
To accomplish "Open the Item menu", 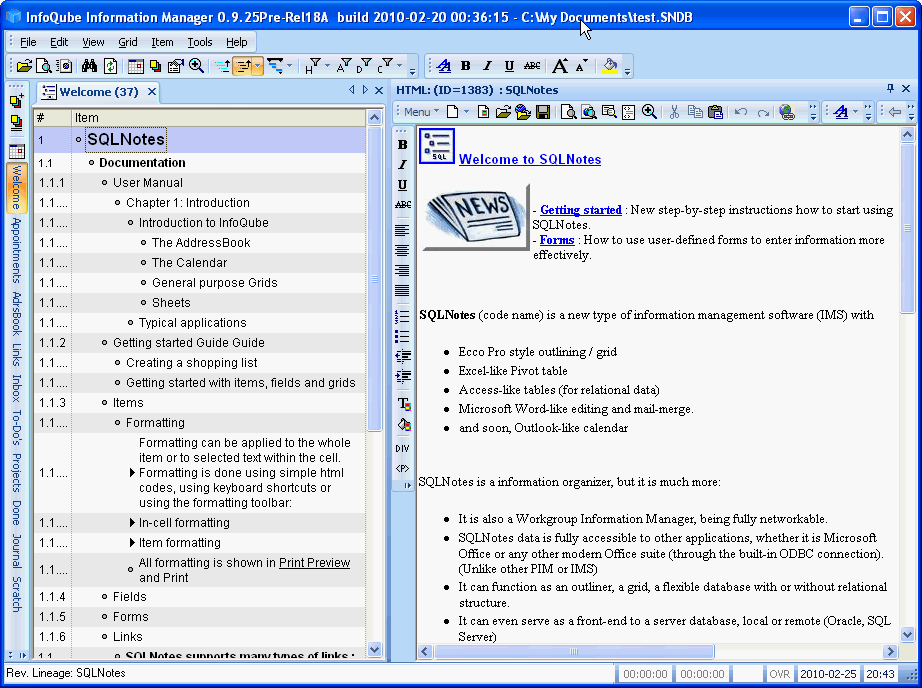I will [162, 42].
